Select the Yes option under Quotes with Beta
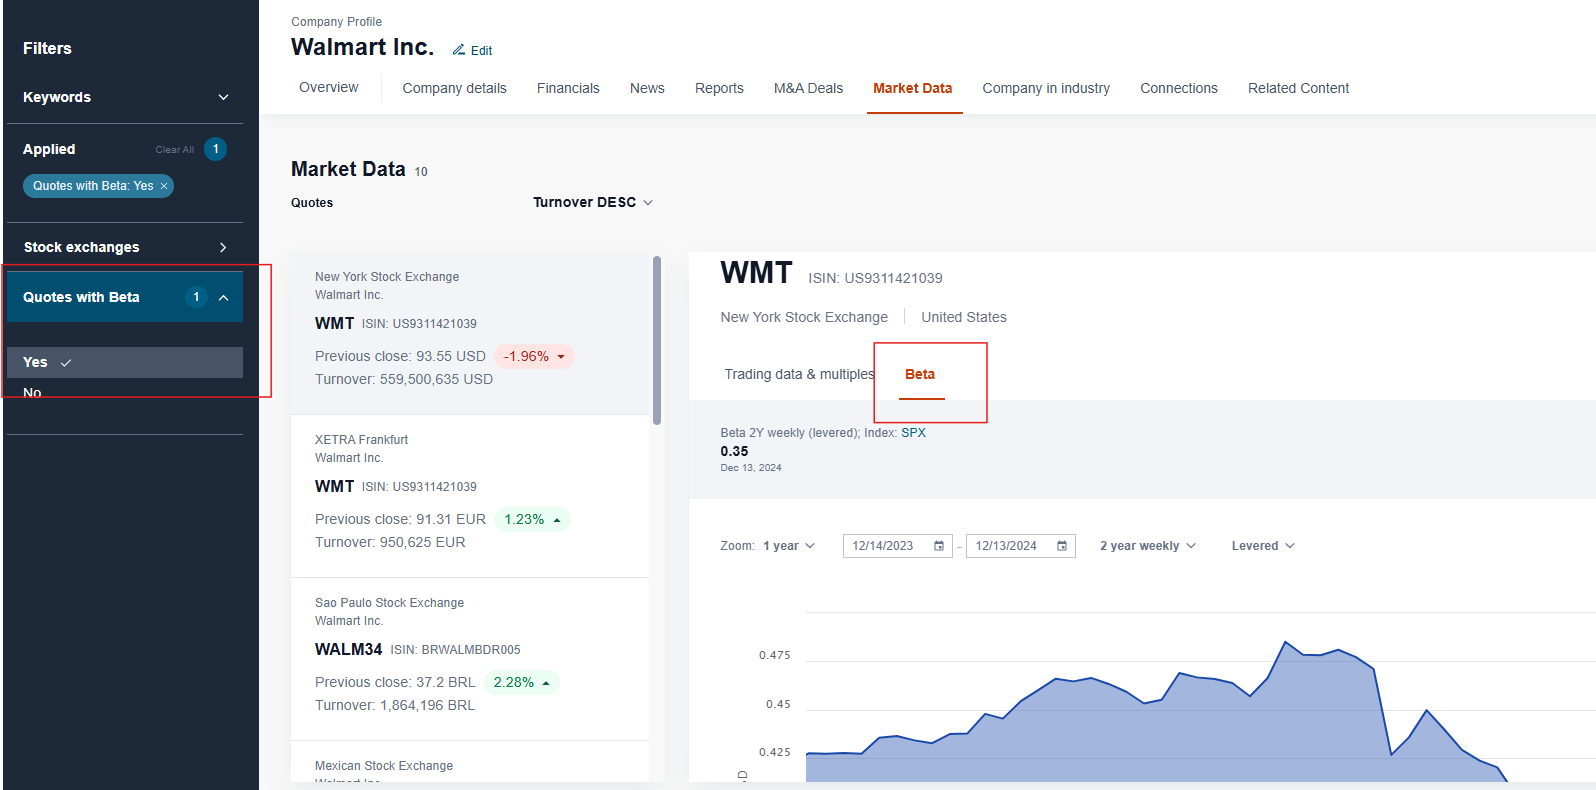This screenshot has width=1596, height=790. 125,362
